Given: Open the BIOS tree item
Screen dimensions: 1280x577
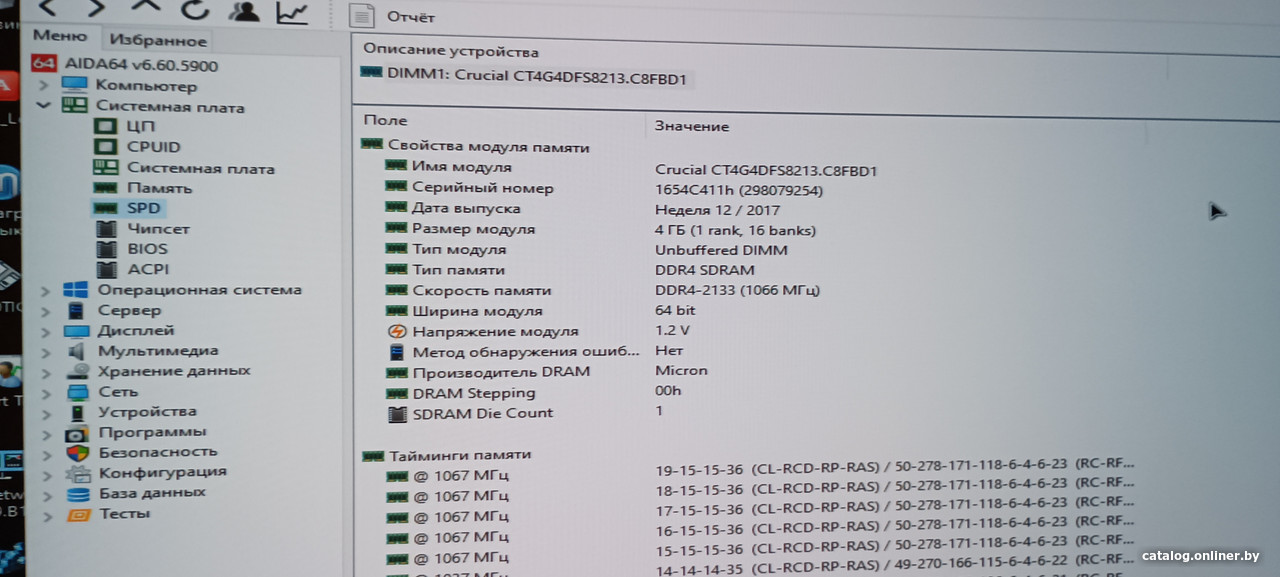Looking at the screenshot, I should (x=147, y=249).
